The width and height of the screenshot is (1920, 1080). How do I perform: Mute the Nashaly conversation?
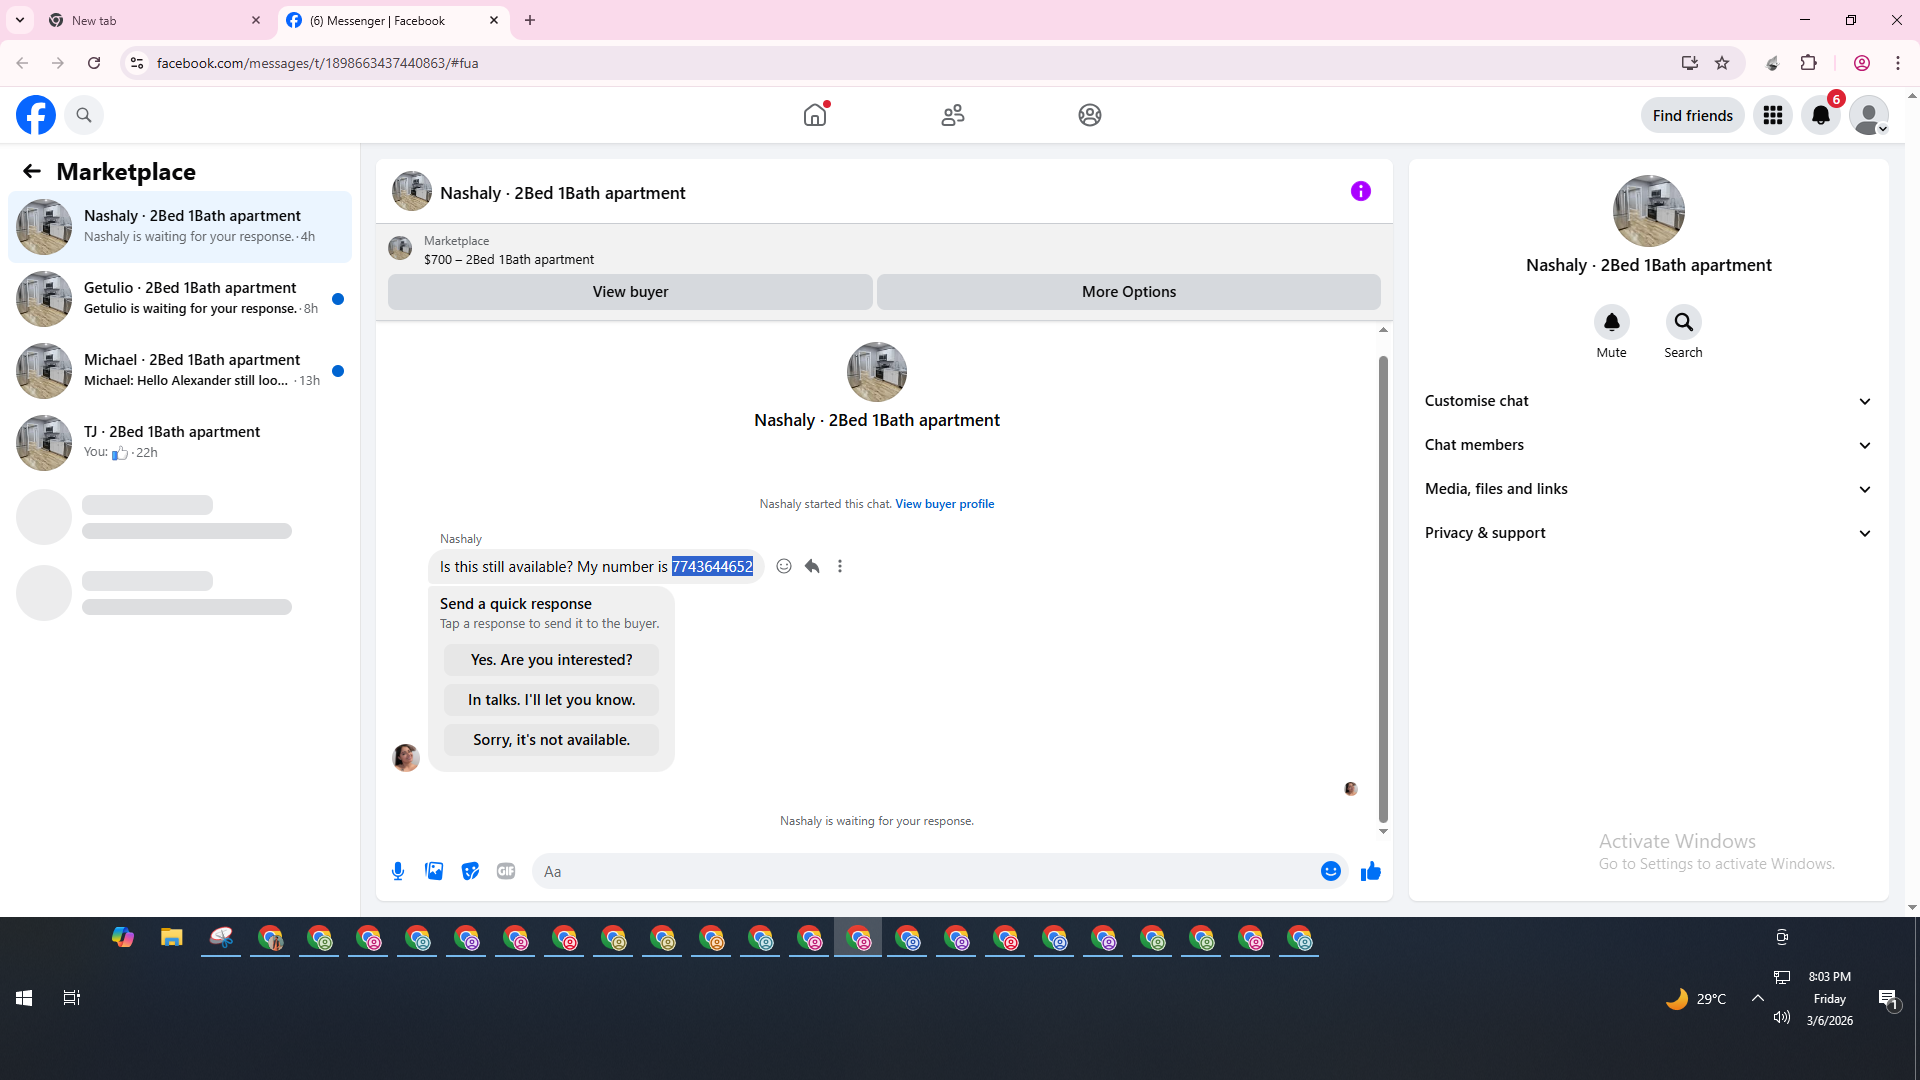pyautogui.click(x=1611, y=322)
